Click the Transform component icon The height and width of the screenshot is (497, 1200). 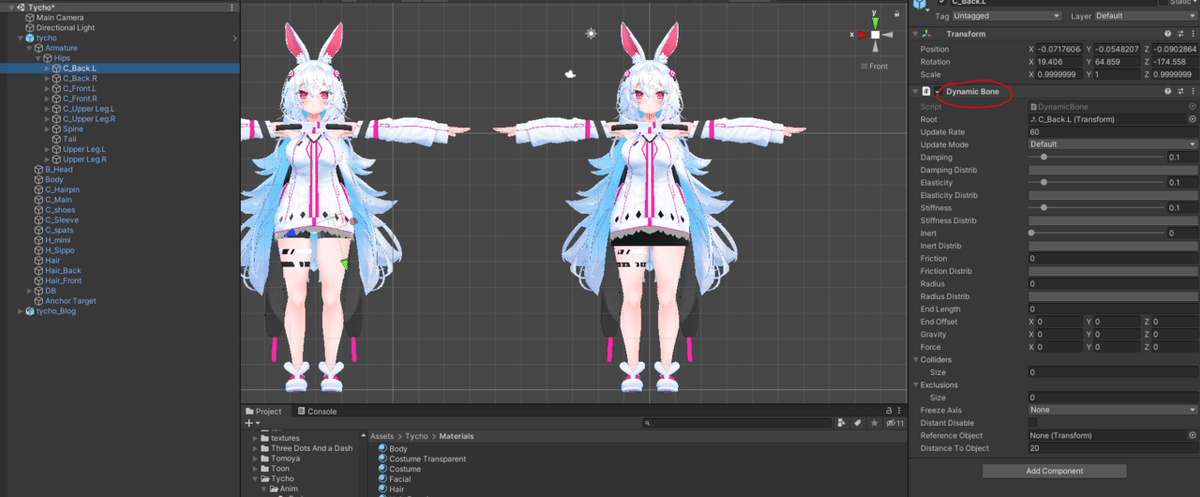click(925, 34)
